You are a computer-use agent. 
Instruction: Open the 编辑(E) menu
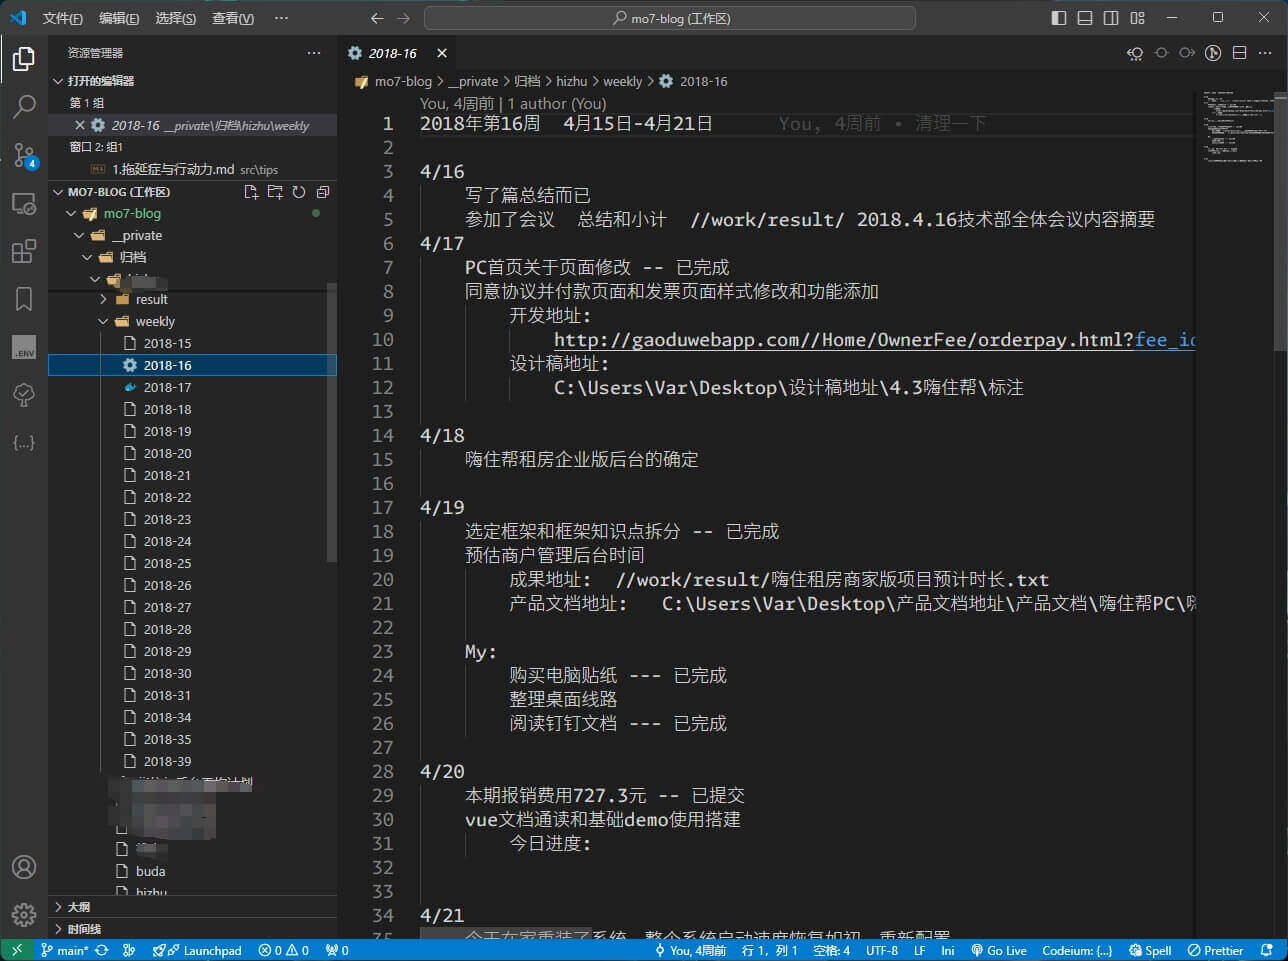[119, 18]
